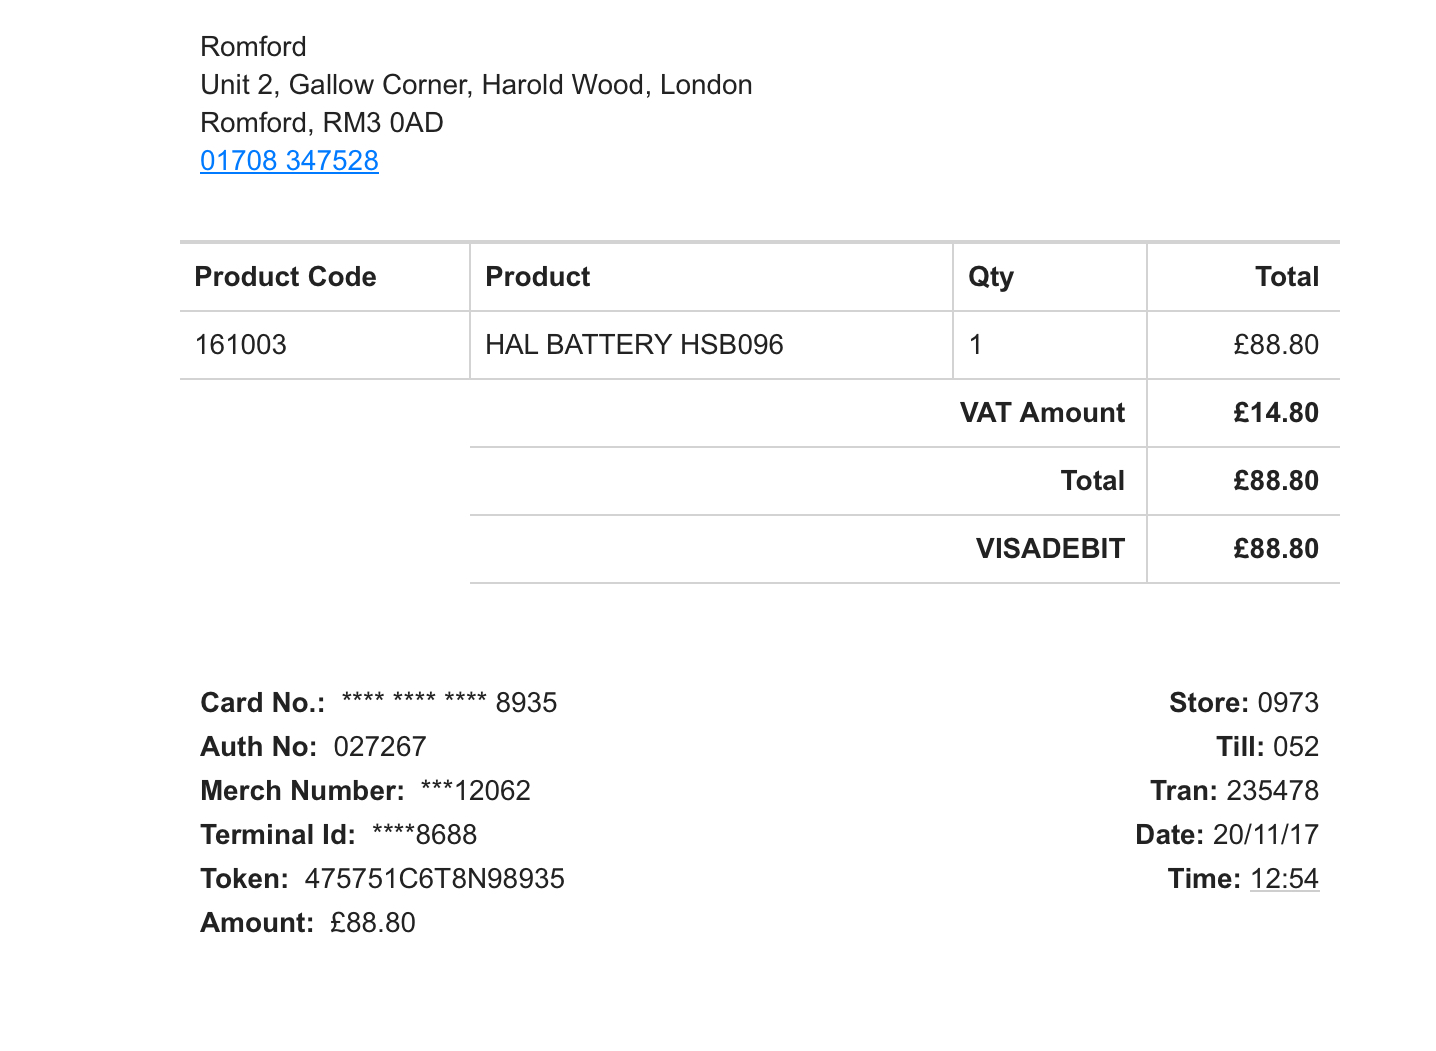
Task: Select the product code 161003 cell
Action: pyautogui.click(x=241, y=345)
